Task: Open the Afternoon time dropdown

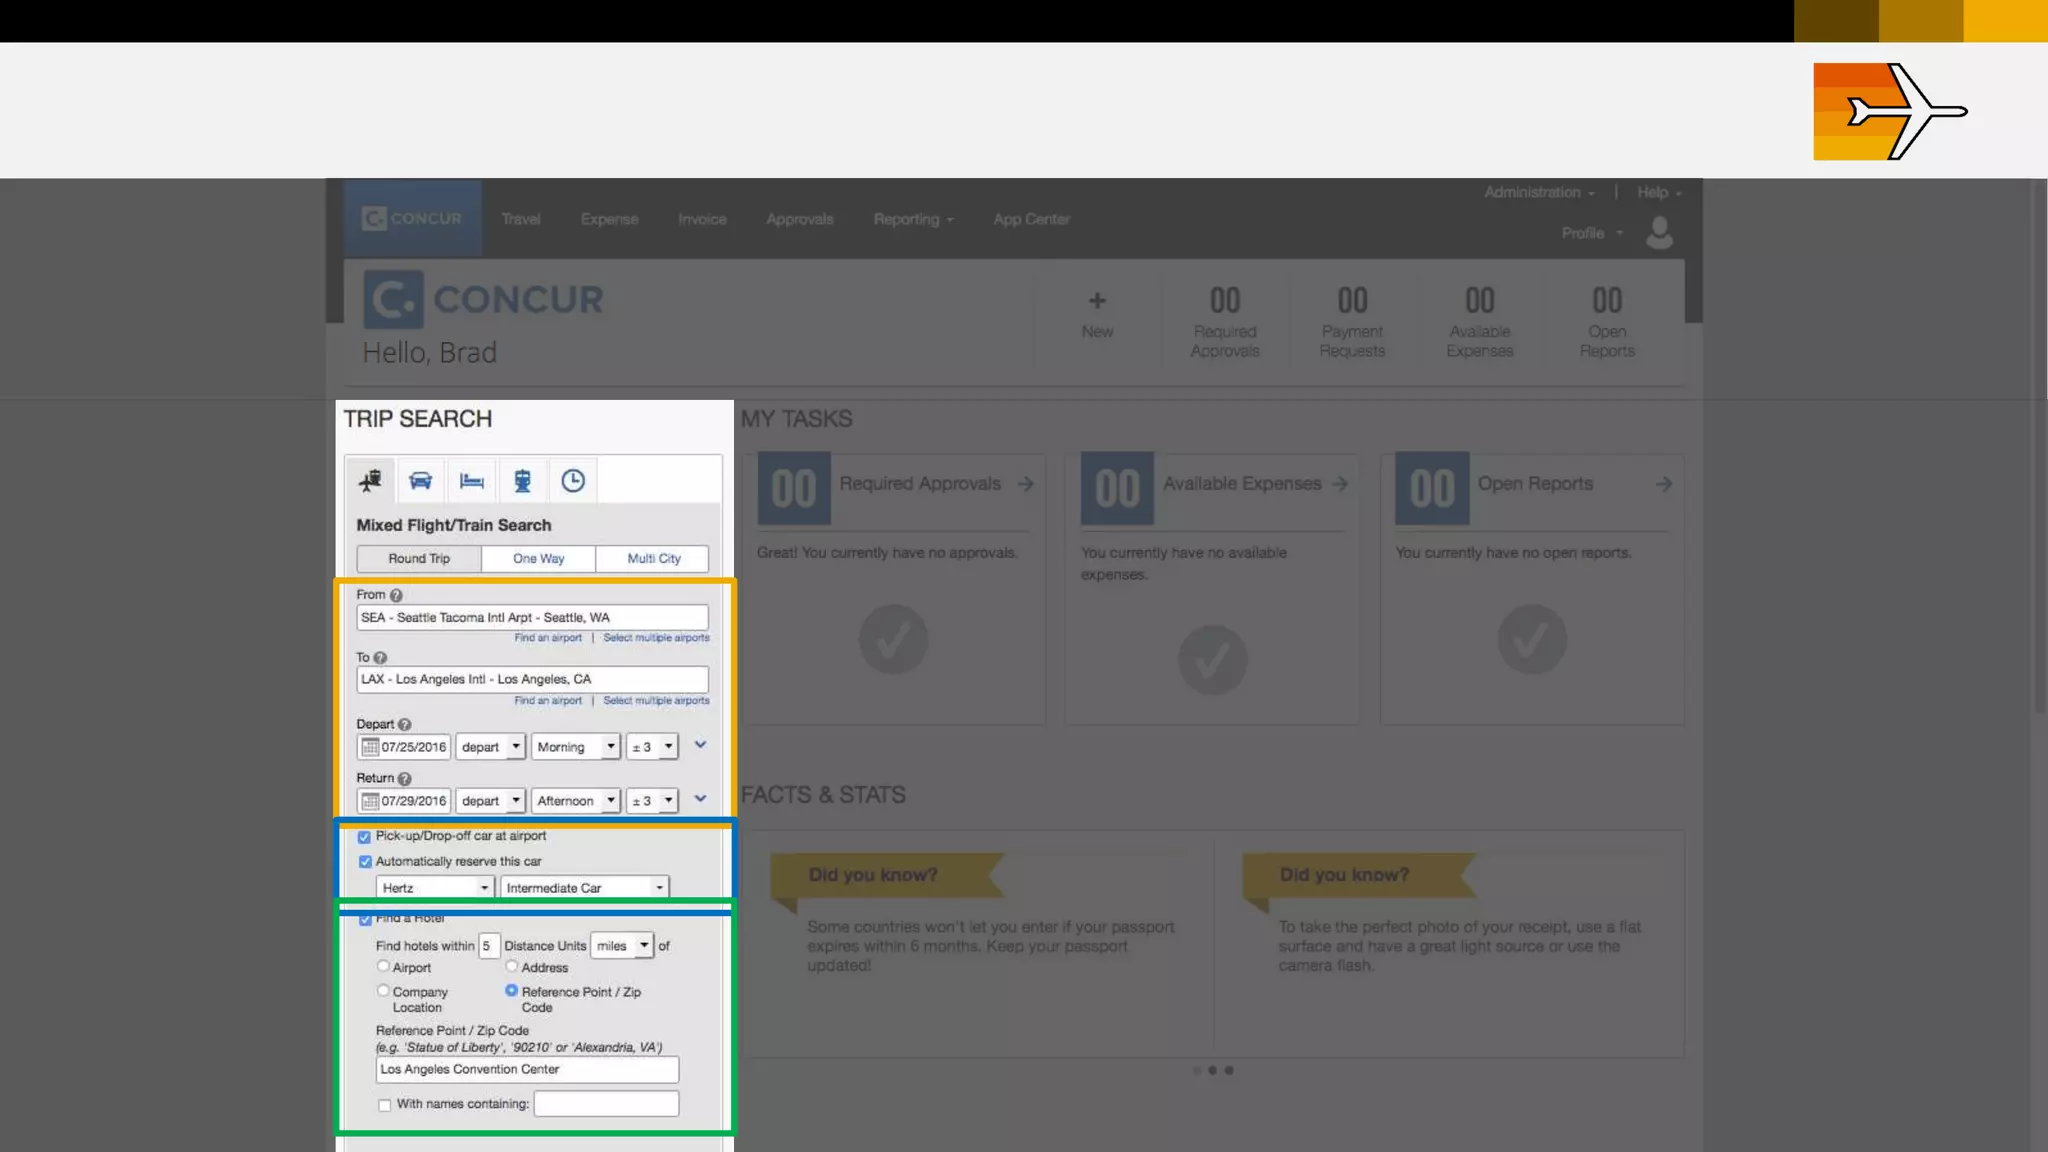Action: coord(575,801)
